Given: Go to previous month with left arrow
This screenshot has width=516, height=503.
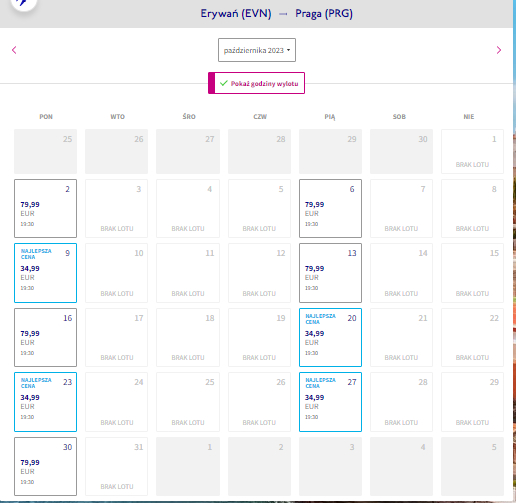Looking at the screenshot, I should coord(14,50).
